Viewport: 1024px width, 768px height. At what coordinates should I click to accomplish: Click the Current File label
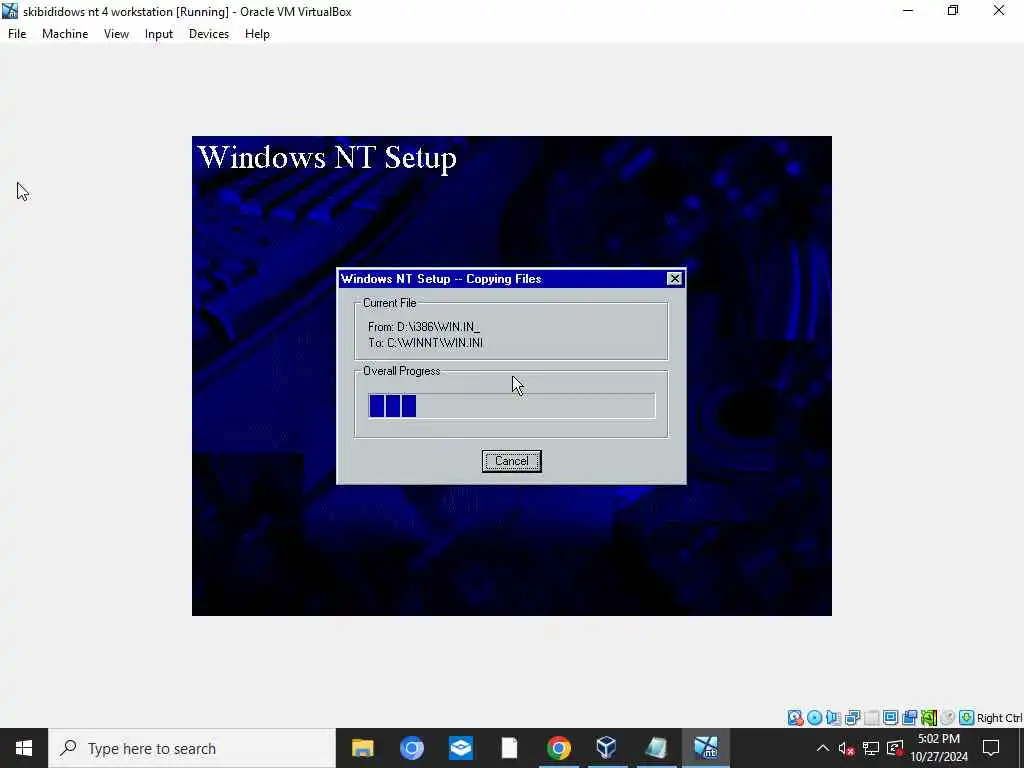(389, 303)
